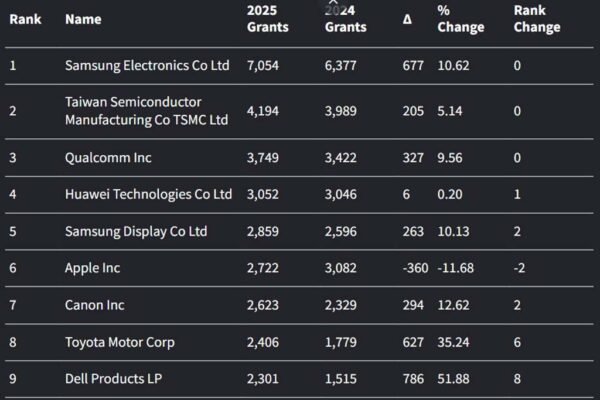Click the Rank Change column header

(x=535, y=19)
